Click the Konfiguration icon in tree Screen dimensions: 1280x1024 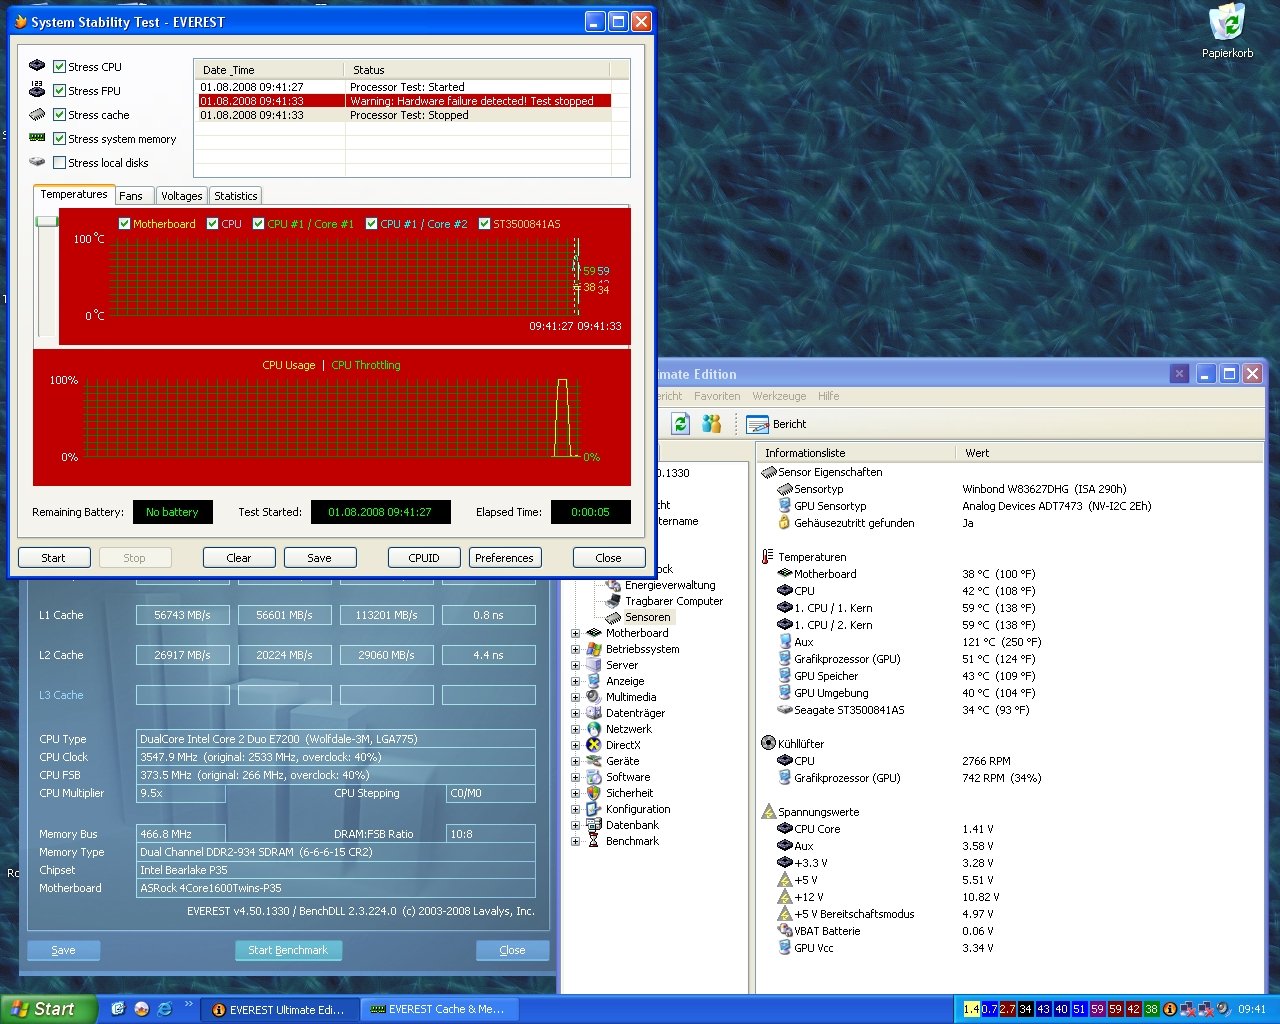coord(594,809)
